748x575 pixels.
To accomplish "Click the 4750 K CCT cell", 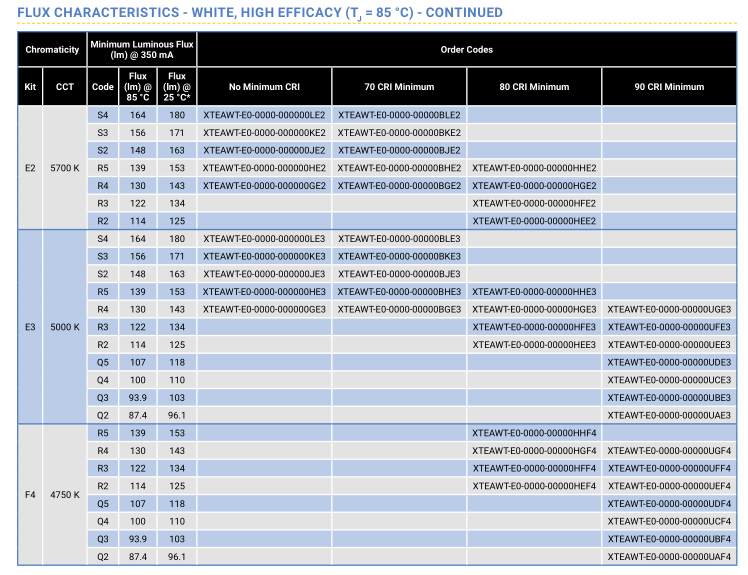I will (65, 495).
